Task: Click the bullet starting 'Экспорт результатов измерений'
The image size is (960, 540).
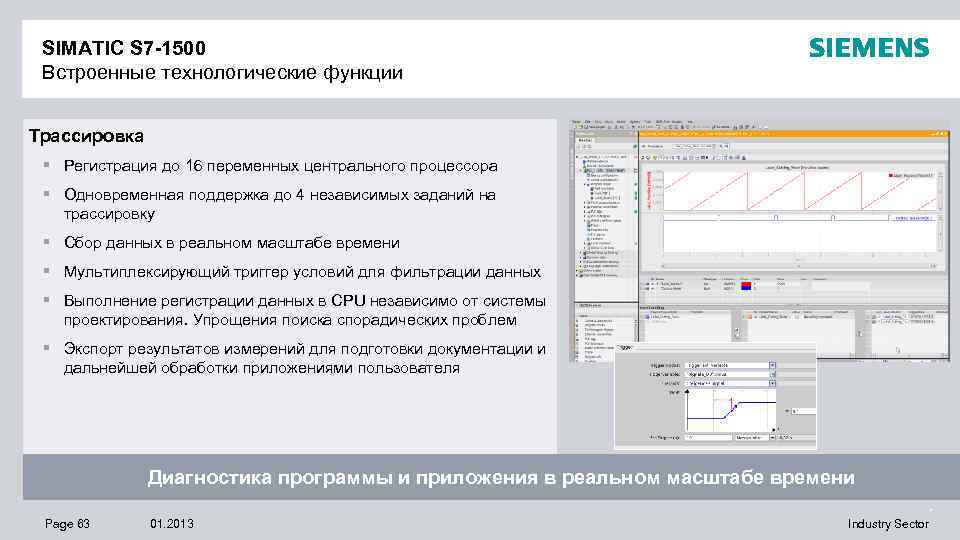Action: [x=304, y=358]
